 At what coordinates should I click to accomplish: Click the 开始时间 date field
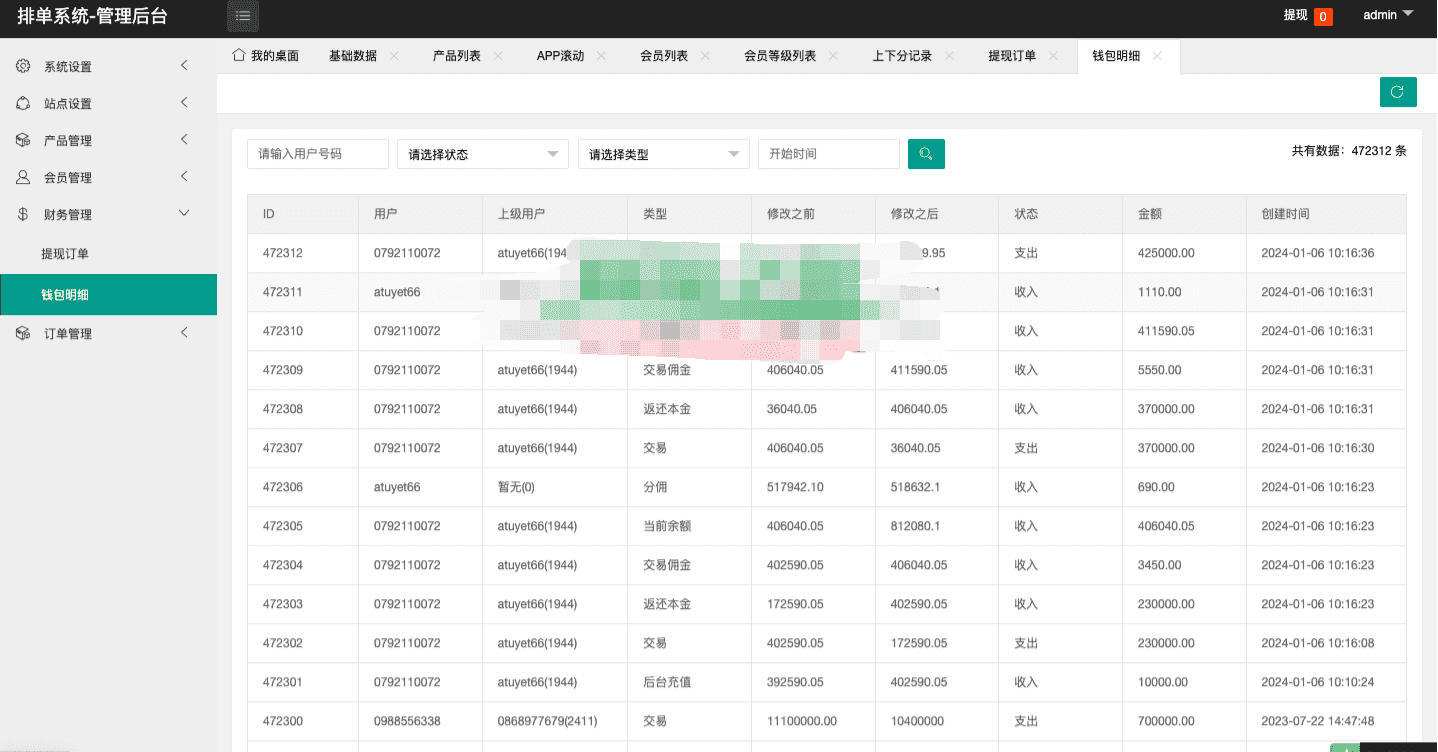pos(828,154)
